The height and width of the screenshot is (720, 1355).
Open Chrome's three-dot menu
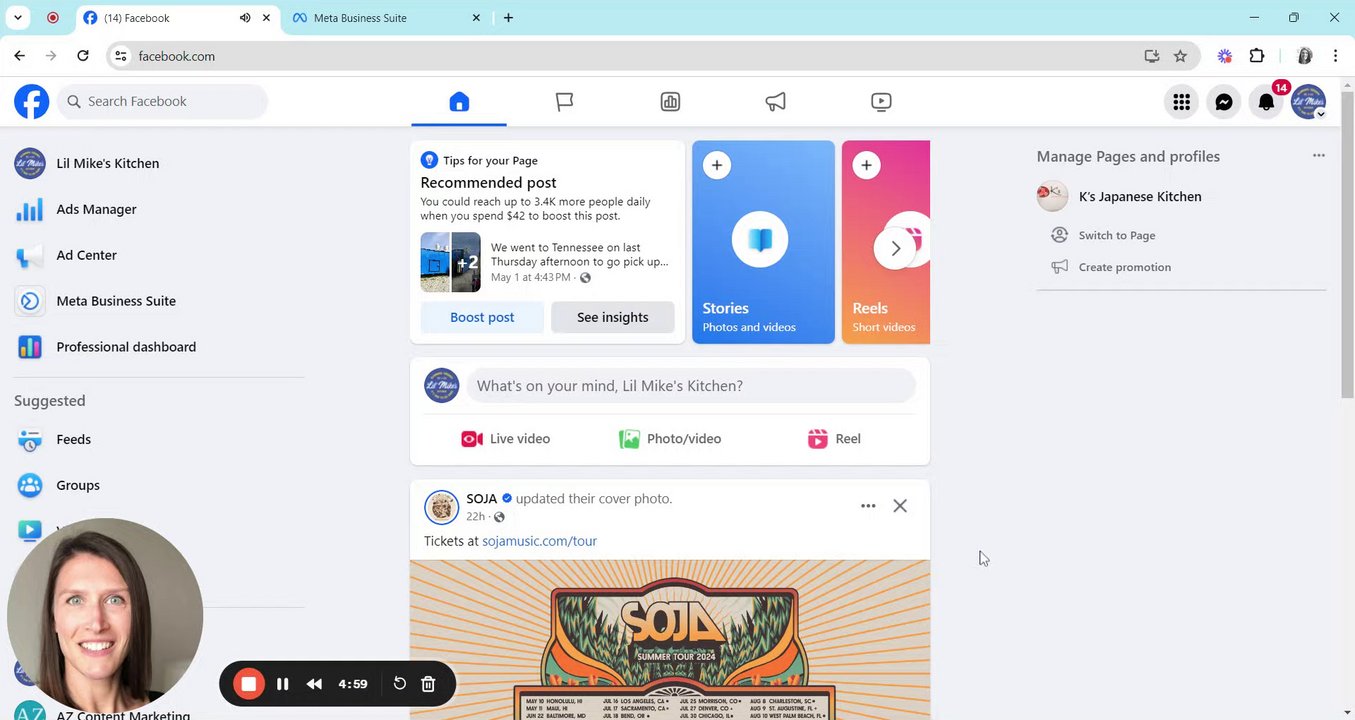pyautogui.click(x=1336, y=56)
